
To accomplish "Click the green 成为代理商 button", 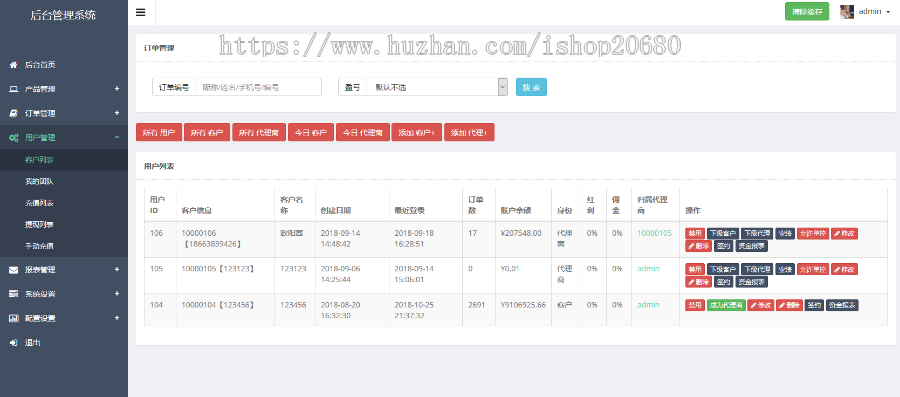I will 726,305.
